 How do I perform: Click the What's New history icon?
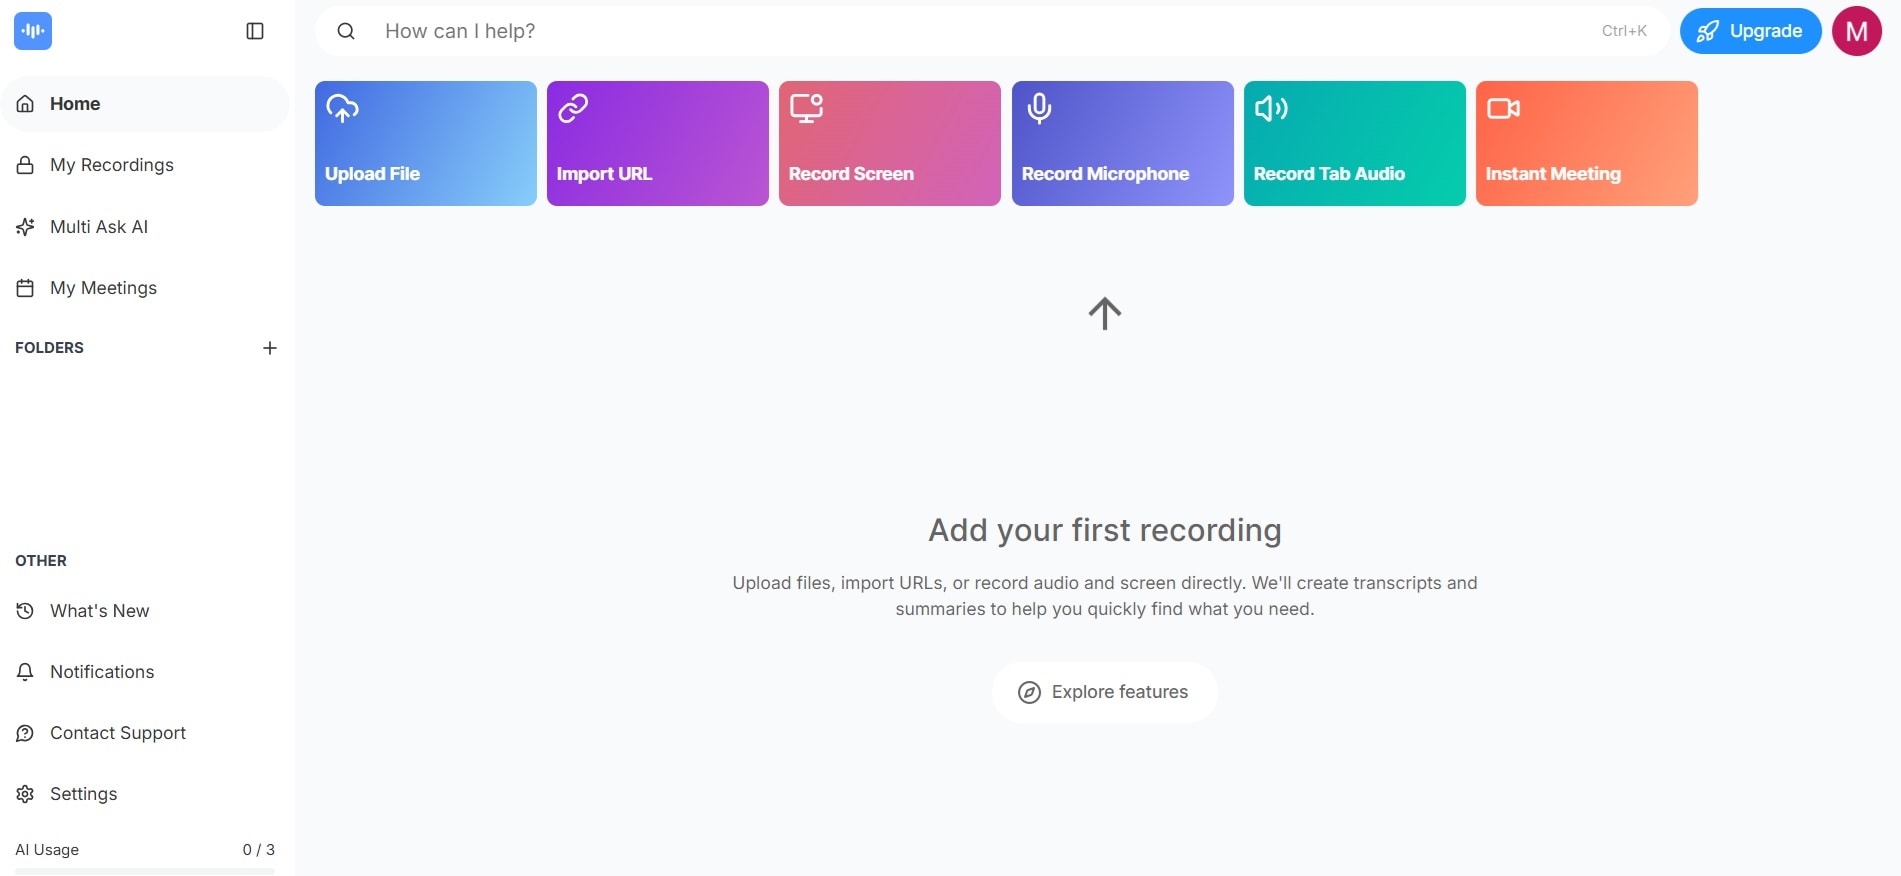26,611
